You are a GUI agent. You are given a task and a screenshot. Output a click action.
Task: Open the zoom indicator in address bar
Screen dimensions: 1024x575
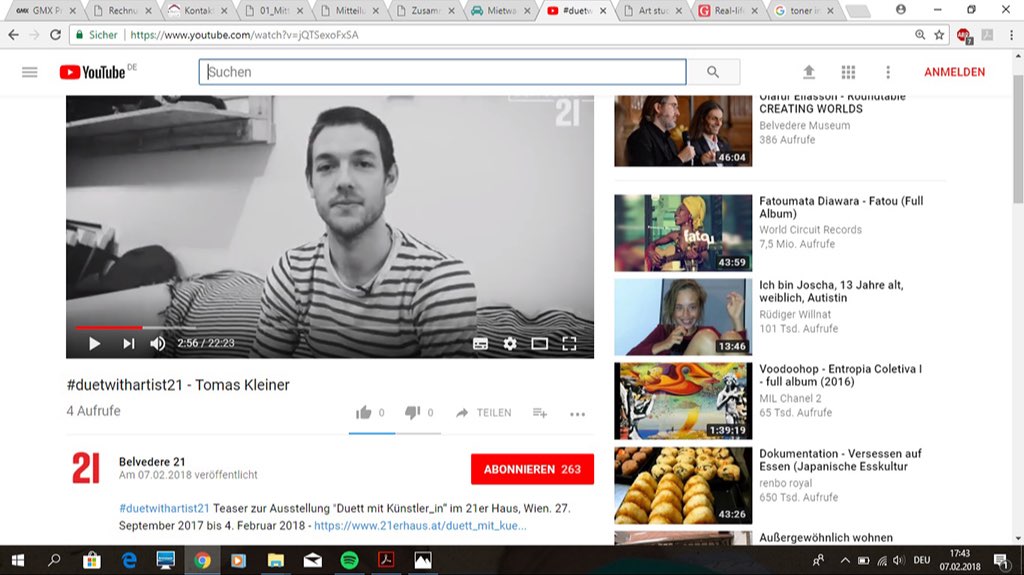[x=920, y=35]
